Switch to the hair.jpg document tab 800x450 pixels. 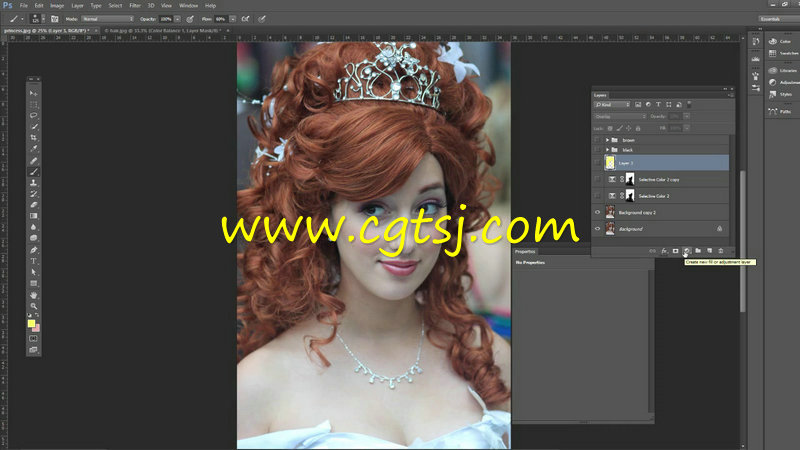[x=162, y=31]
